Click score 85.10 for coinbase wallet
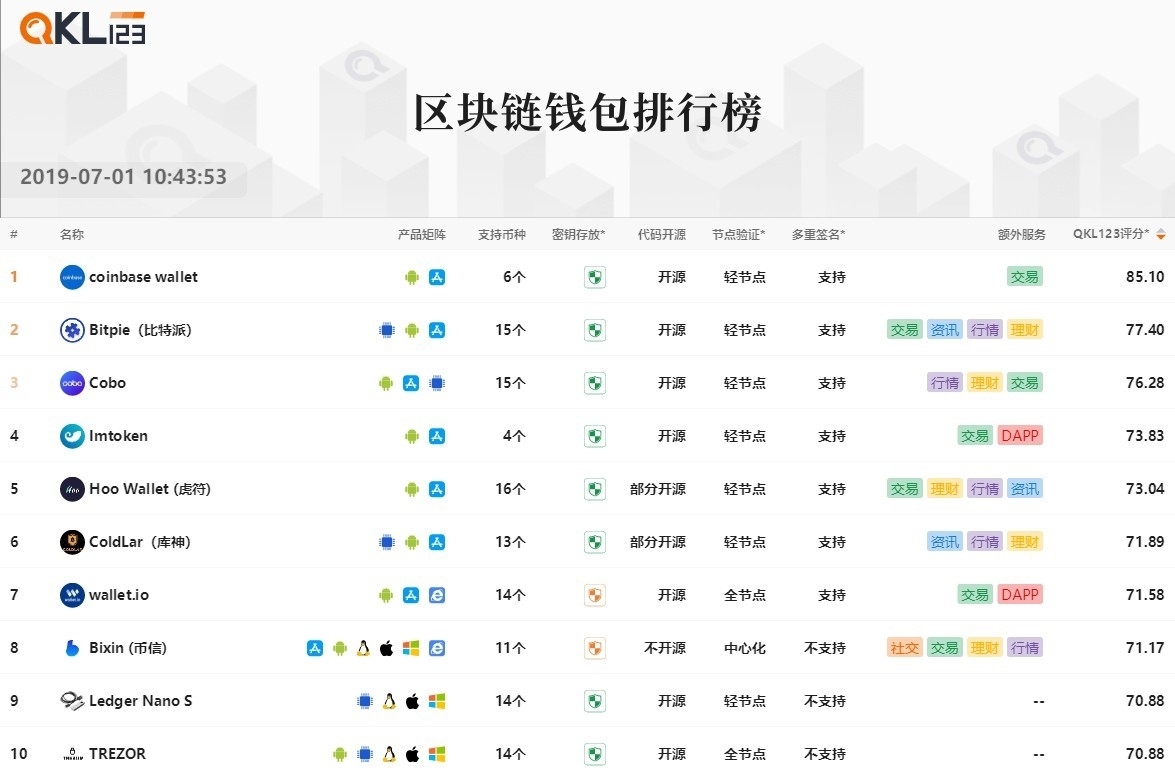The width and height of the screenshot is (1175, 779). click(1145, 276)
